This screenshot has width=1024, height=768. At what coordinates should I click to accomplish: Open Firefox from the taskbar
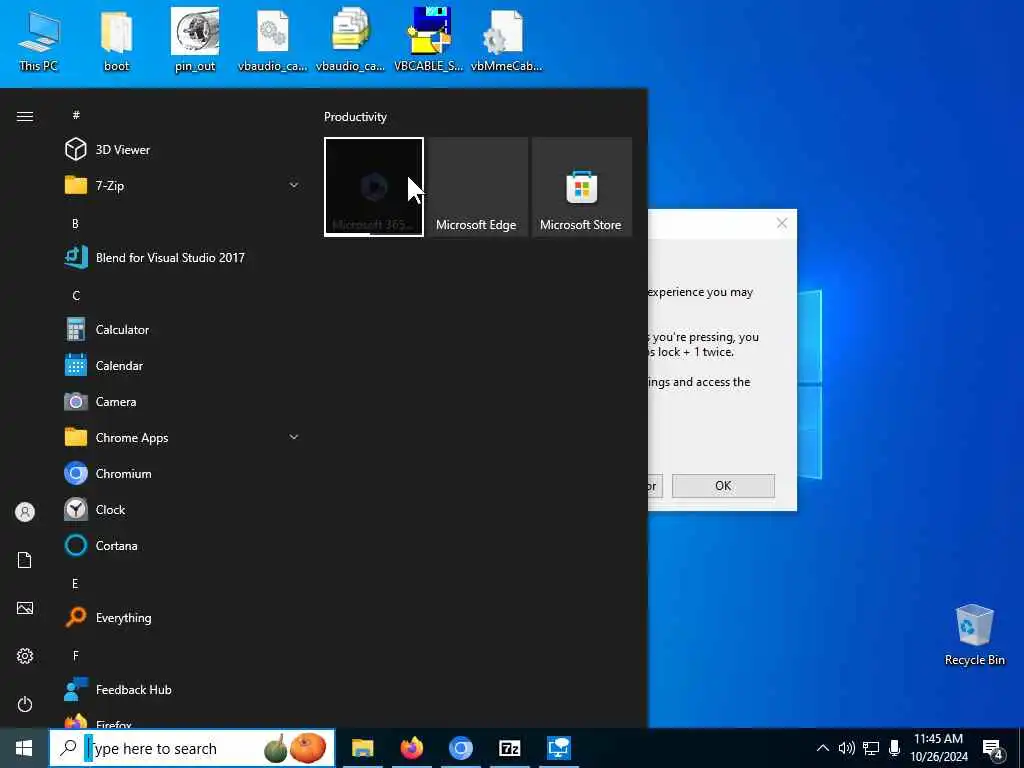click(x=411, y=748)
